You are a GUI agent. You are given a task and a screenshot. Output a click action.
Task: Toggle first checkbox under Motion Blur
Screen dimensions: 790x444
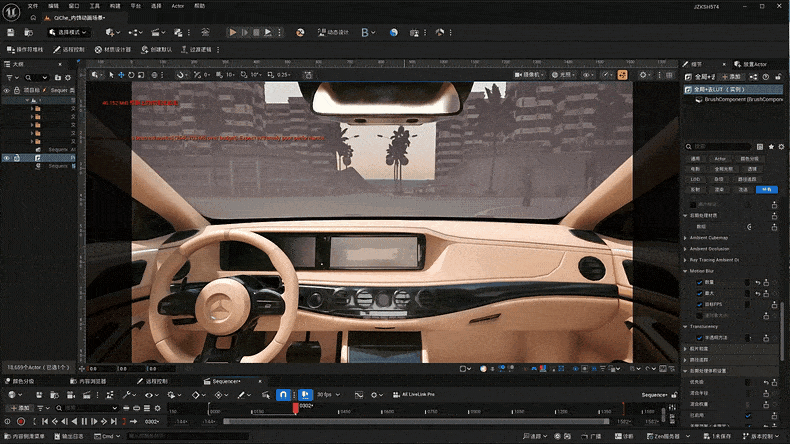[699, 282]
